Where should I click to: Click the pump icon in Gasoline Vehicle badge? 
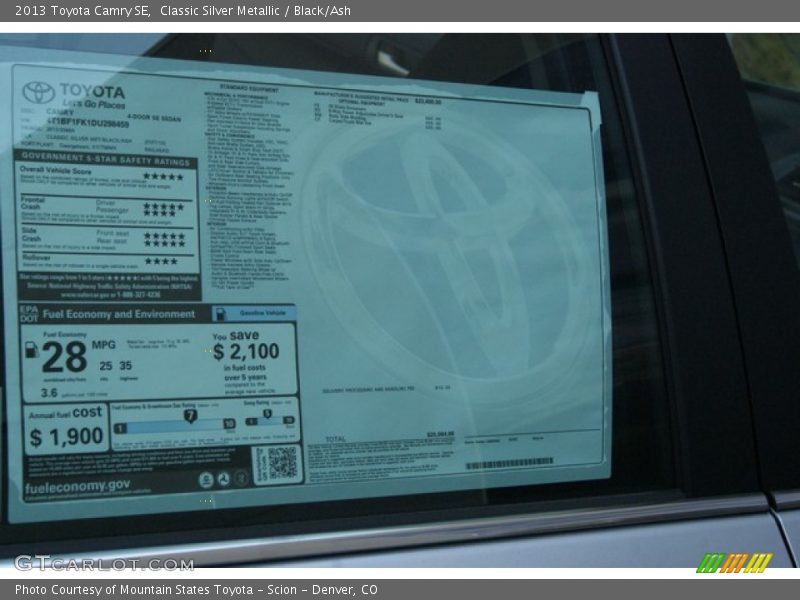[221, 314]
